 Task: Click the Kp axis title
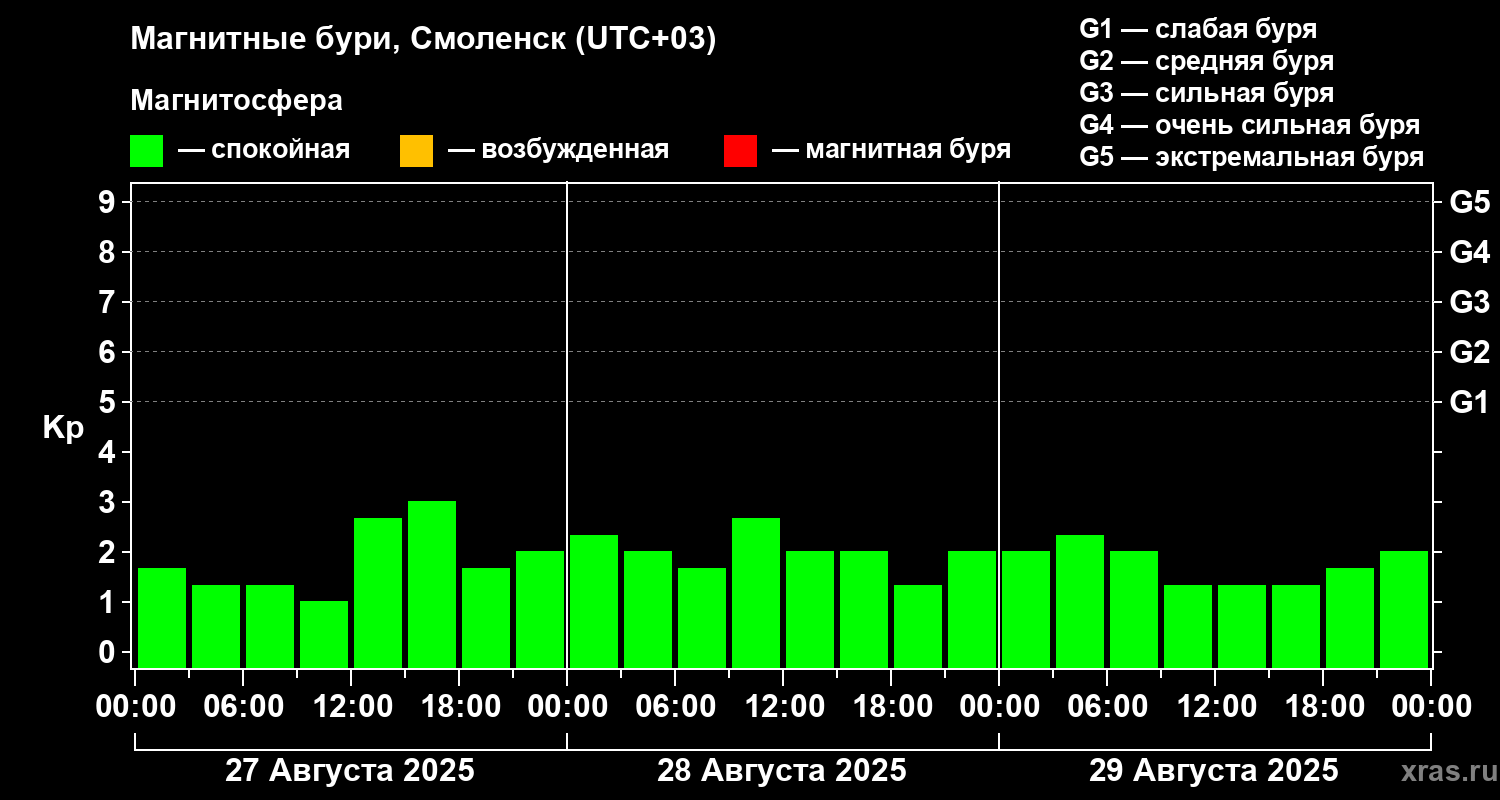click(x=63, y=428)
